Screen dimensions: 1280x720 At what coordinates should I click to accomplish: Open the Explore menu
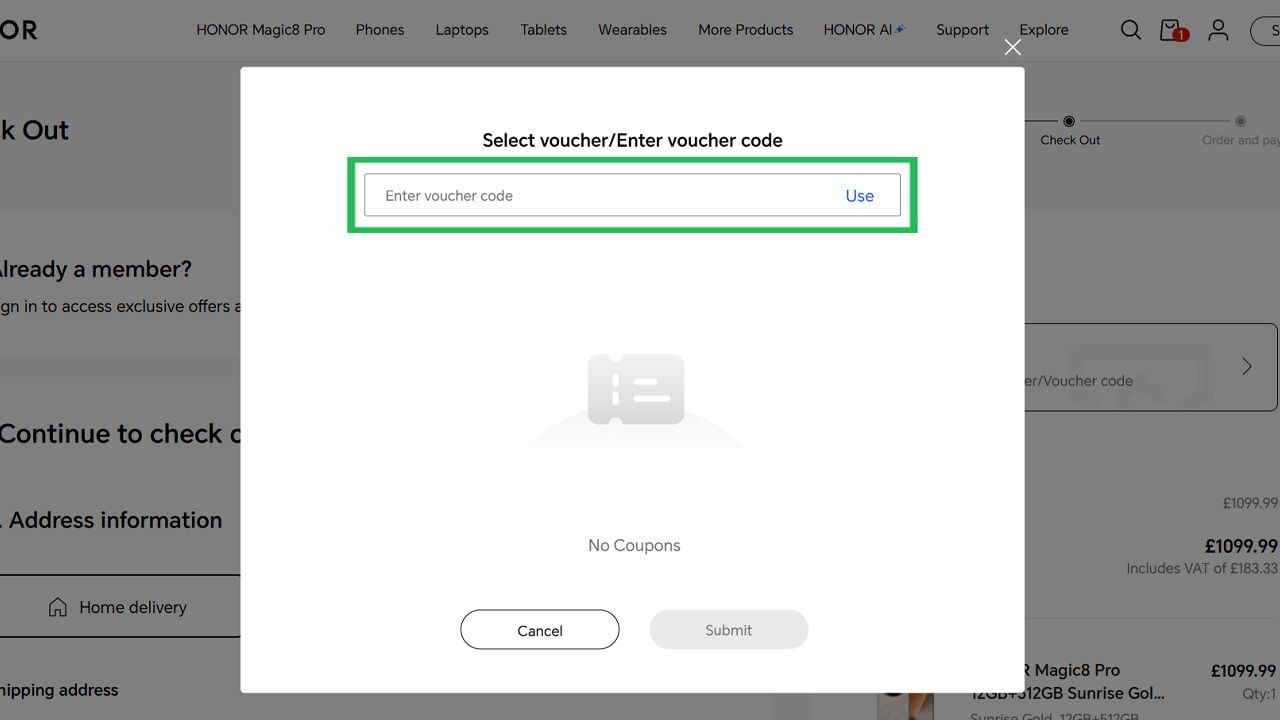click(x=1043, y=30)
